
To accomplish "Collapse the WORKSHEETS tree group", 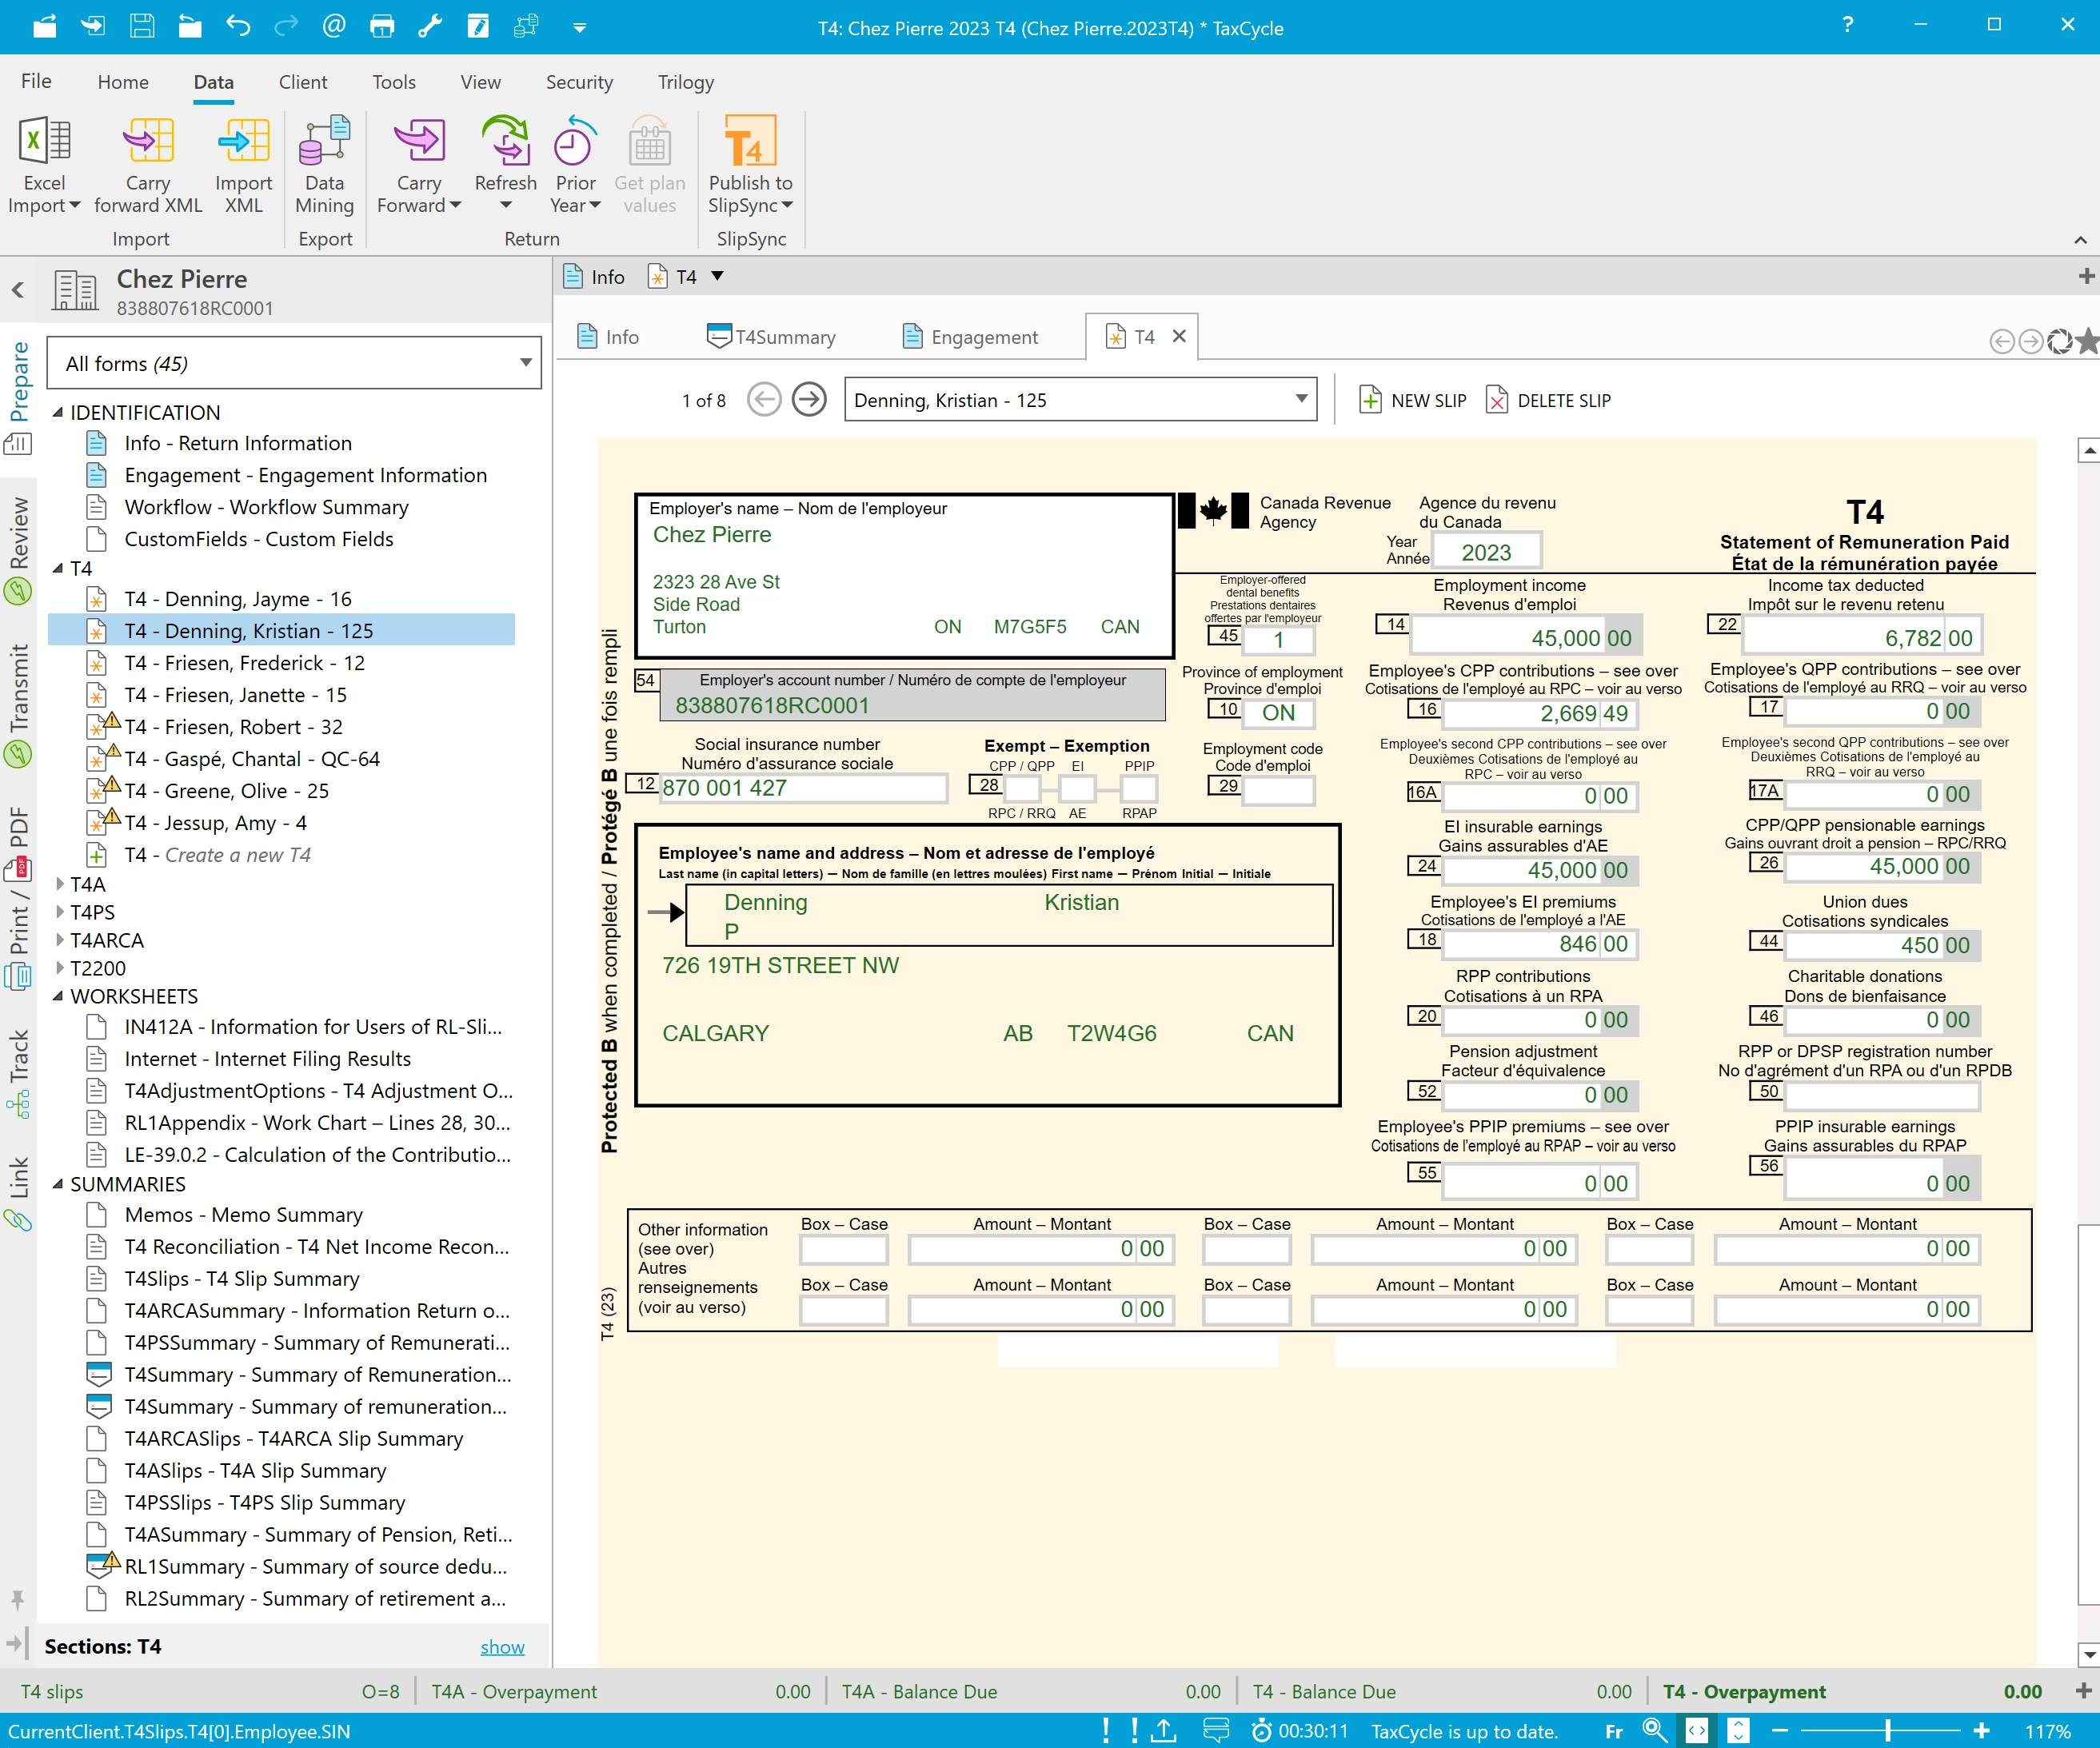I will point(58,996).
